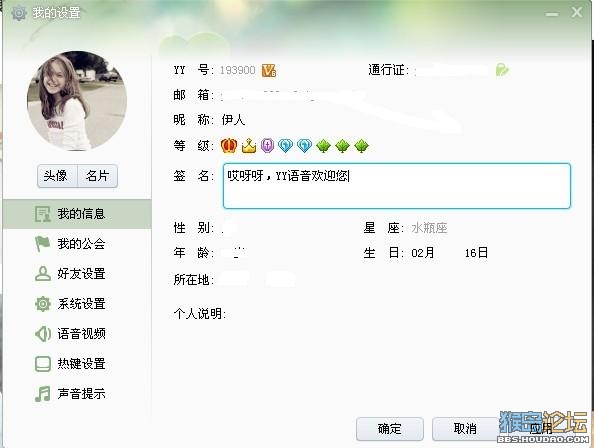The width and height of the screenshot is (594, 448).
Task: Click inside the 签名 text box
Action: pyautogui.click(x=397, y=186)
